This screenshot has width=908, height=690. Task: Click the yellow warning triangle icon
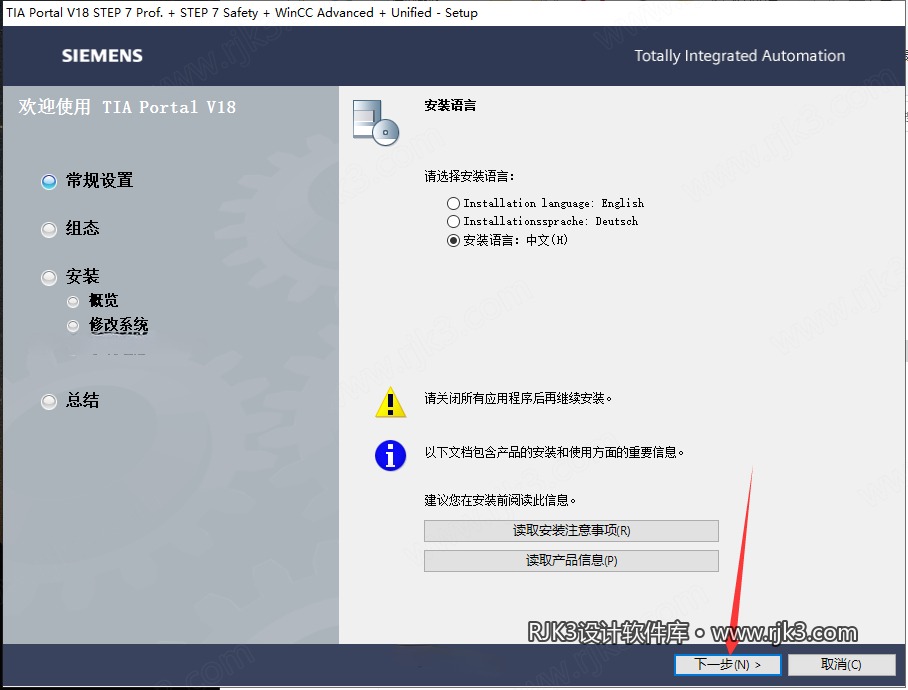point(390,402)
